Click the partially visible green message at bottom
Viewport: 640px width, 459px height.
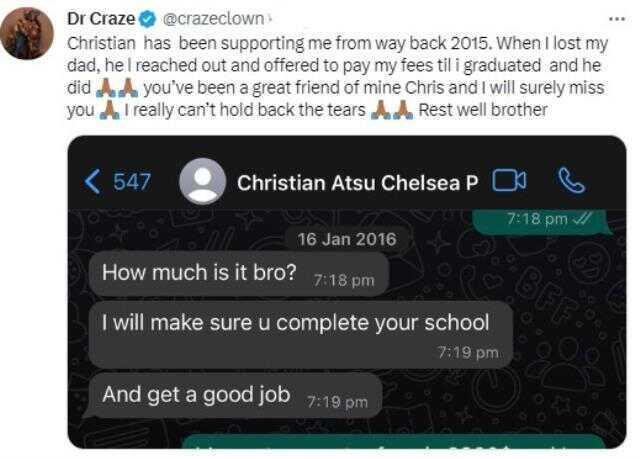click(x=393, y=442)
